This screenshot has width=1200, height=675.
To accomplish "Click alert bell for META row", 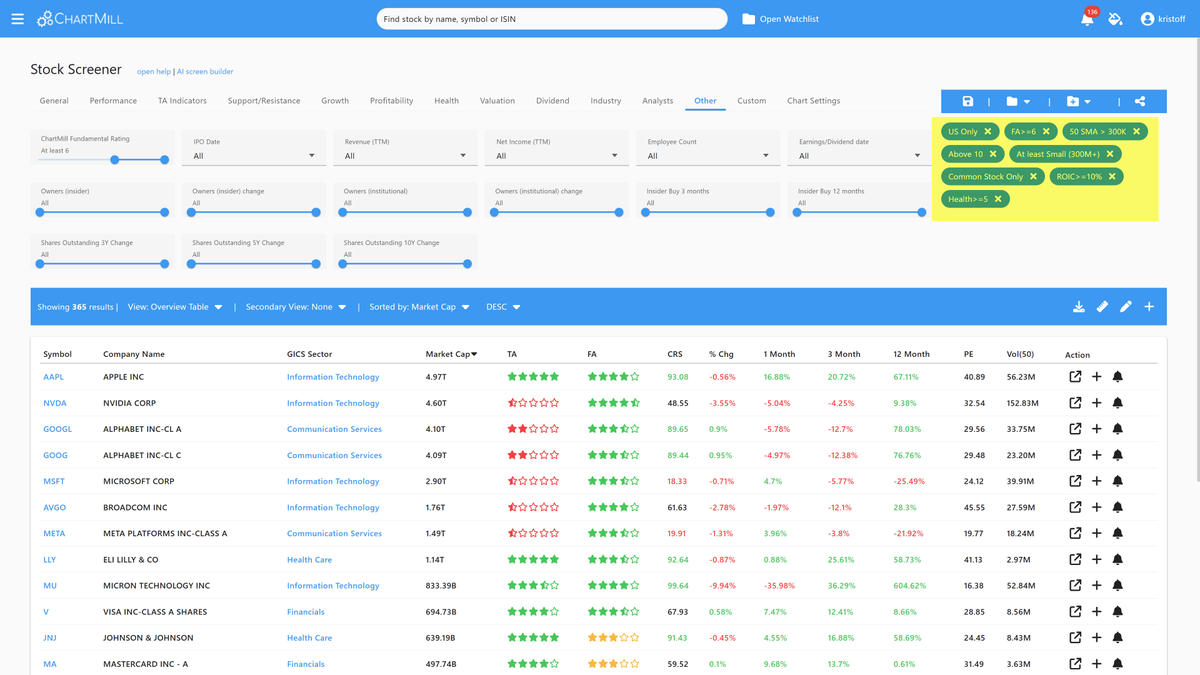I will 1118,533.
